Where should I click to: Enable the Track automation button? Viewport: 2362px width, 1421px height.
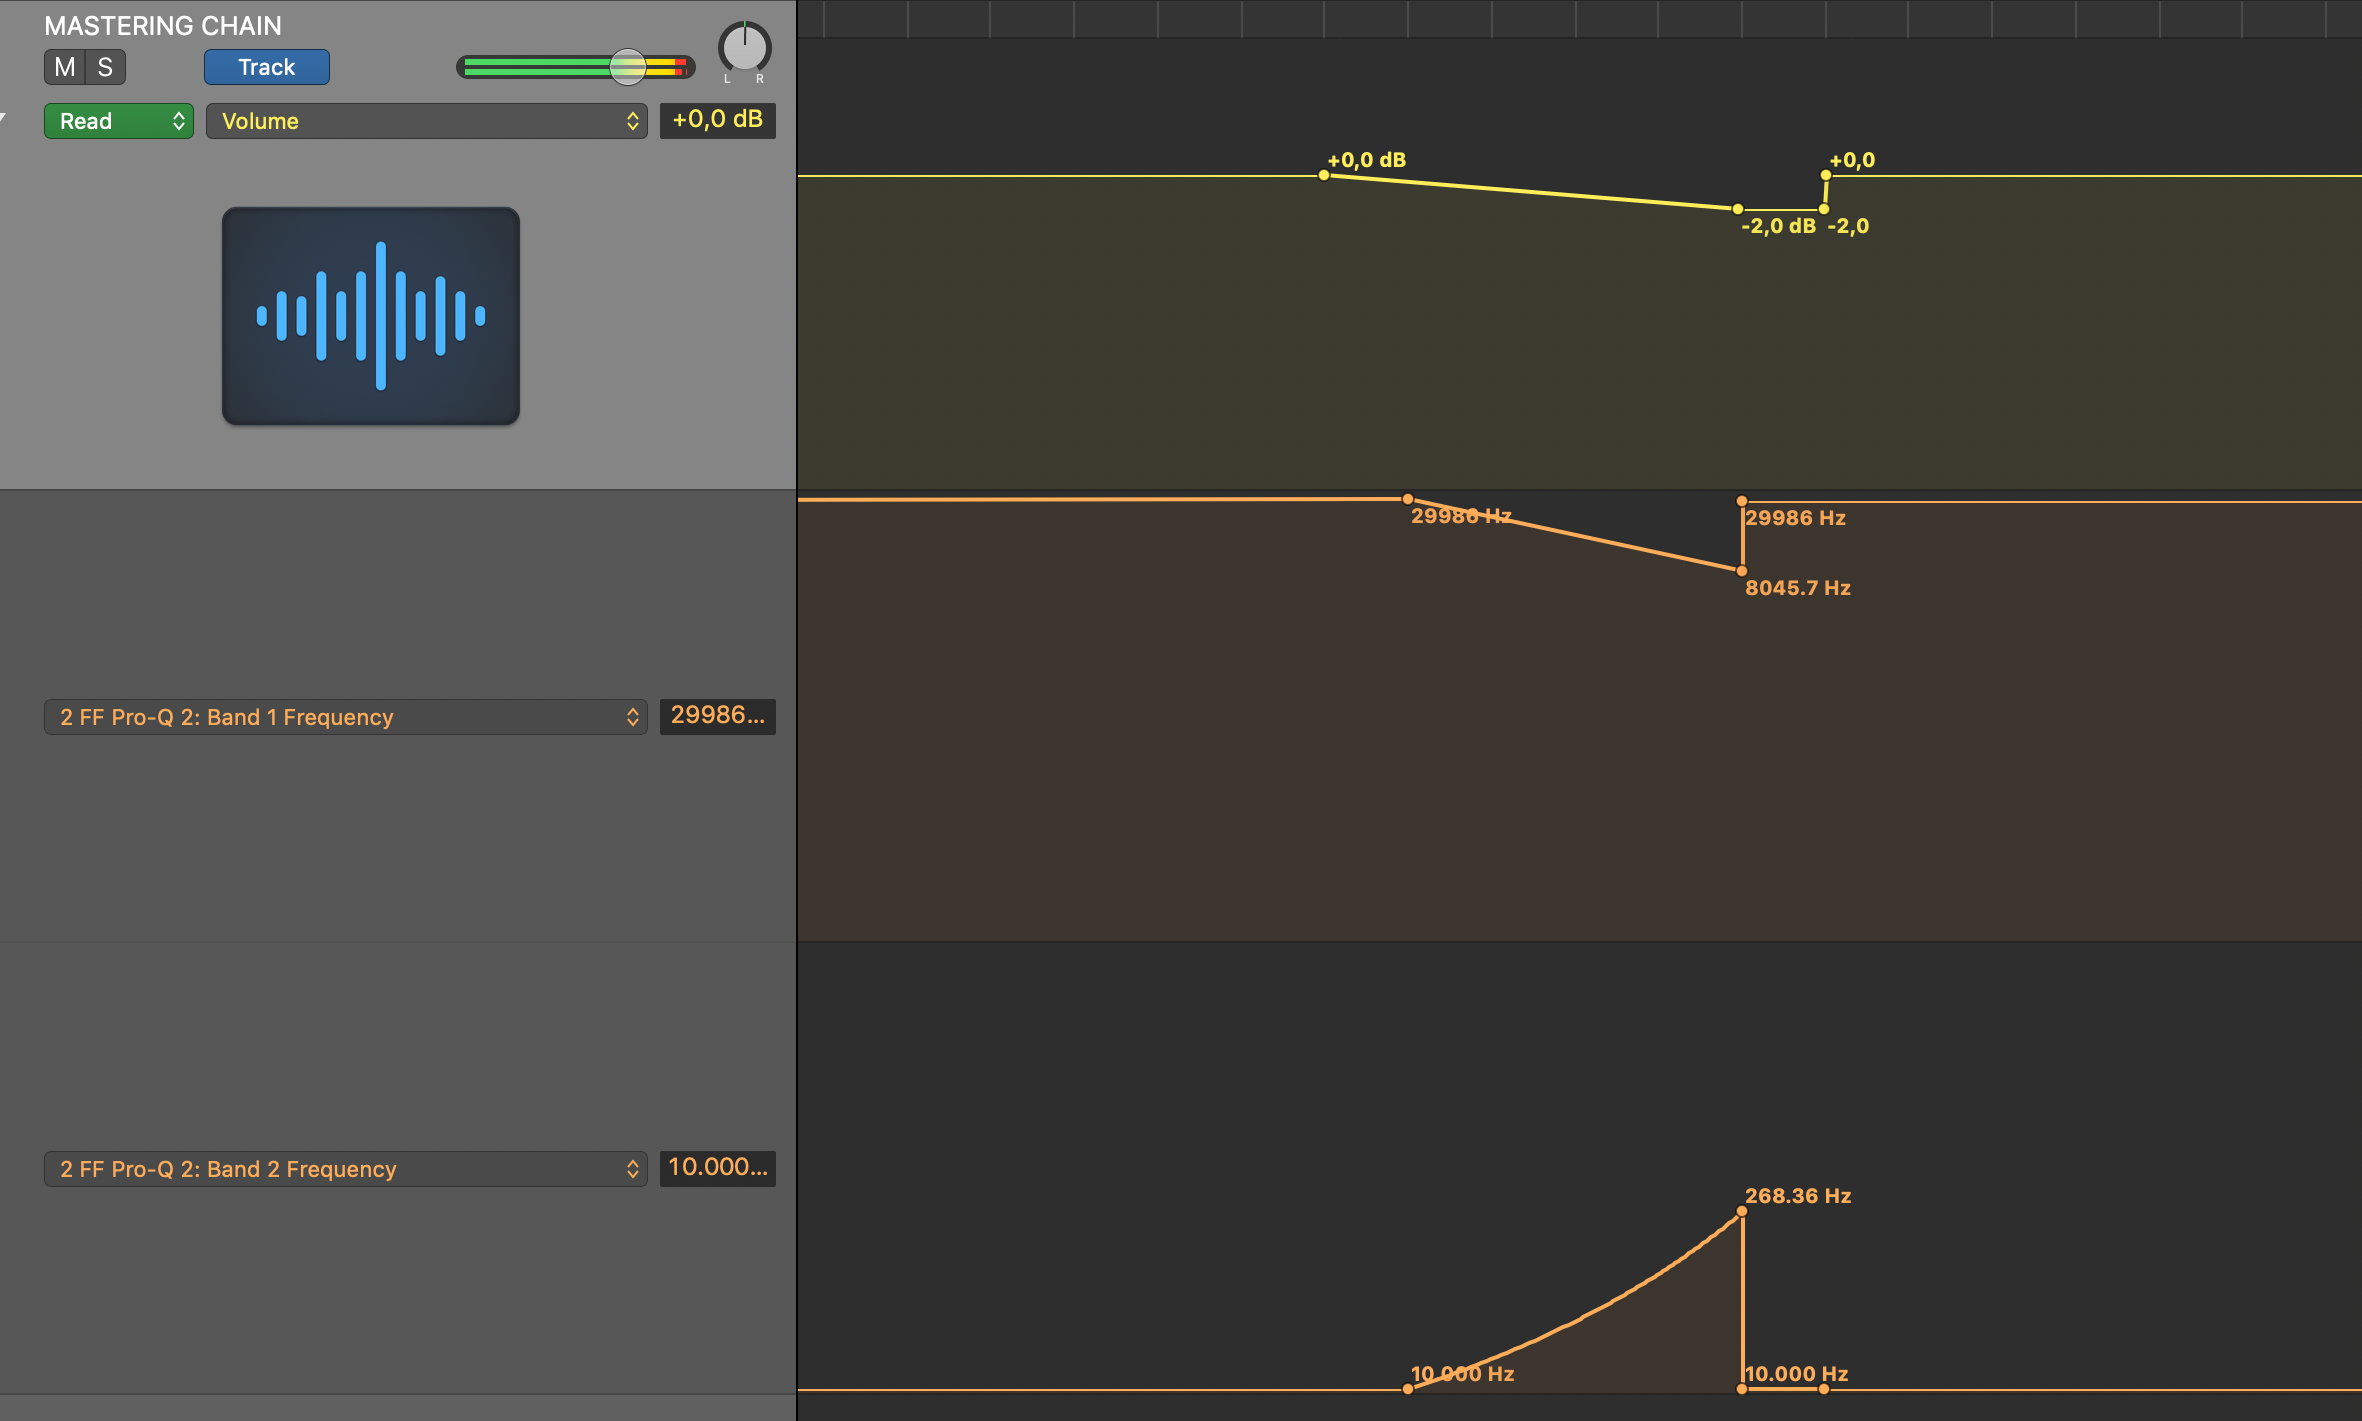266,67
